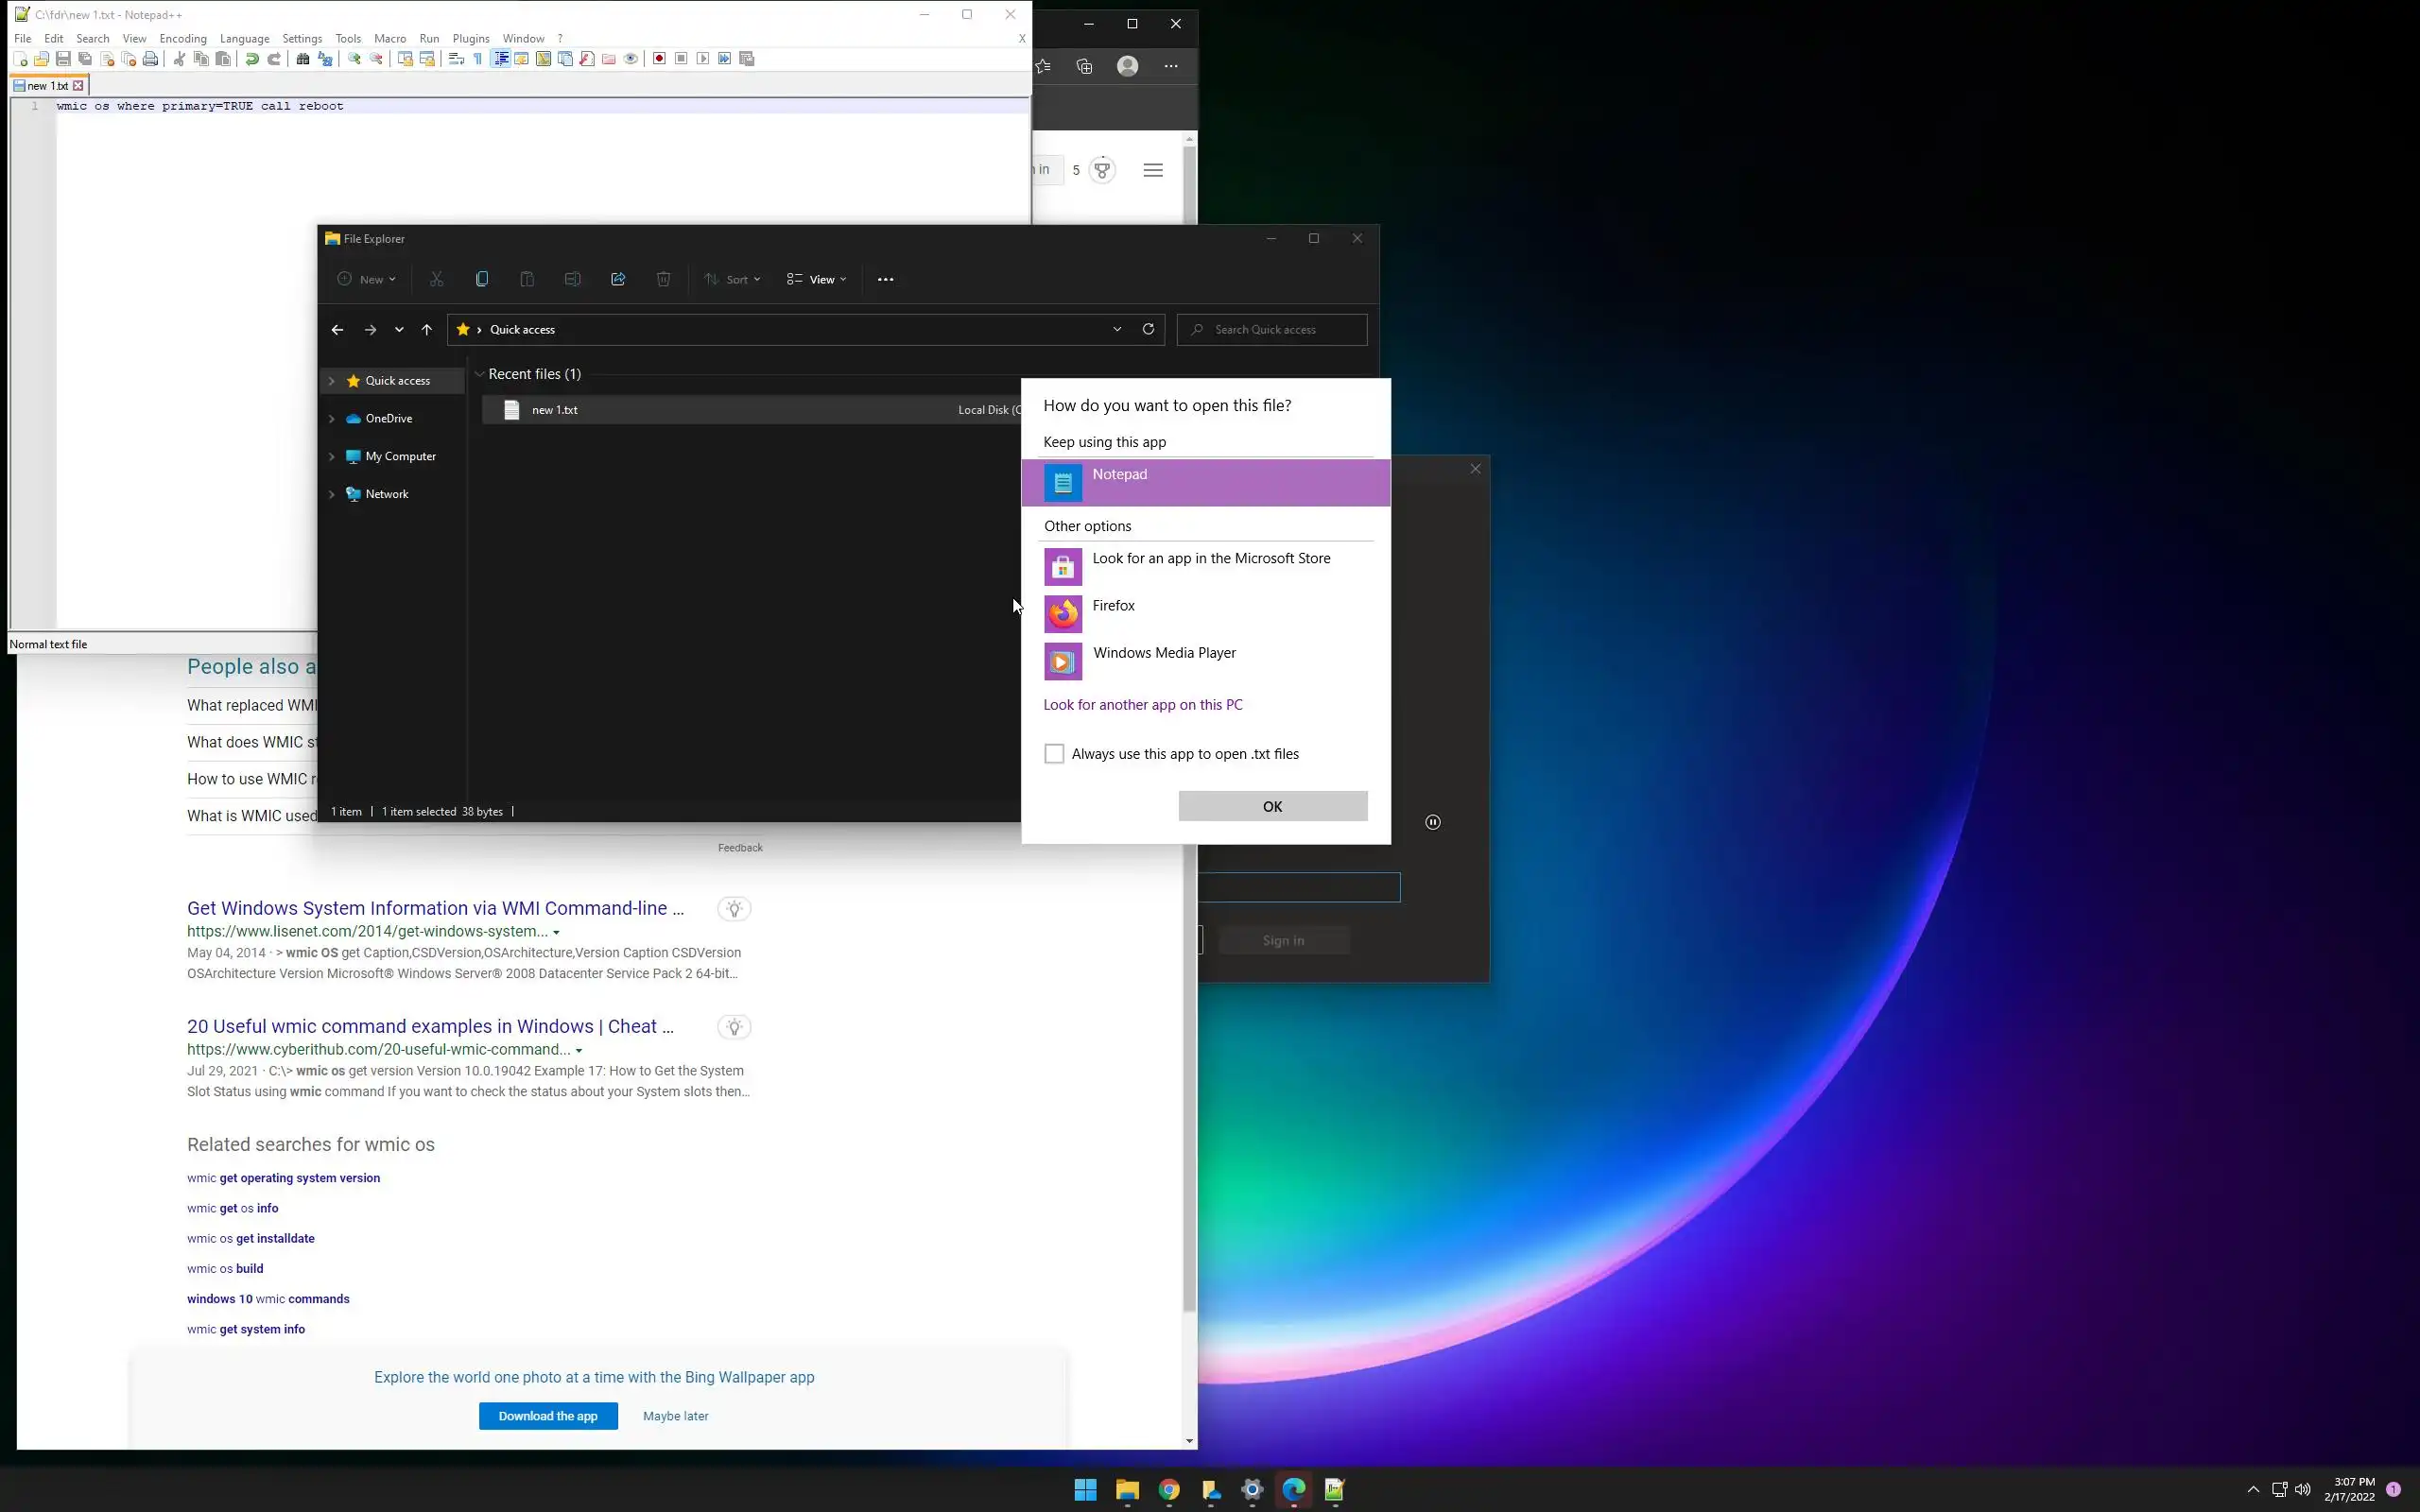Click the Firefox app option icon
The image size is (2420, 1512).
tap(1063, 614)
